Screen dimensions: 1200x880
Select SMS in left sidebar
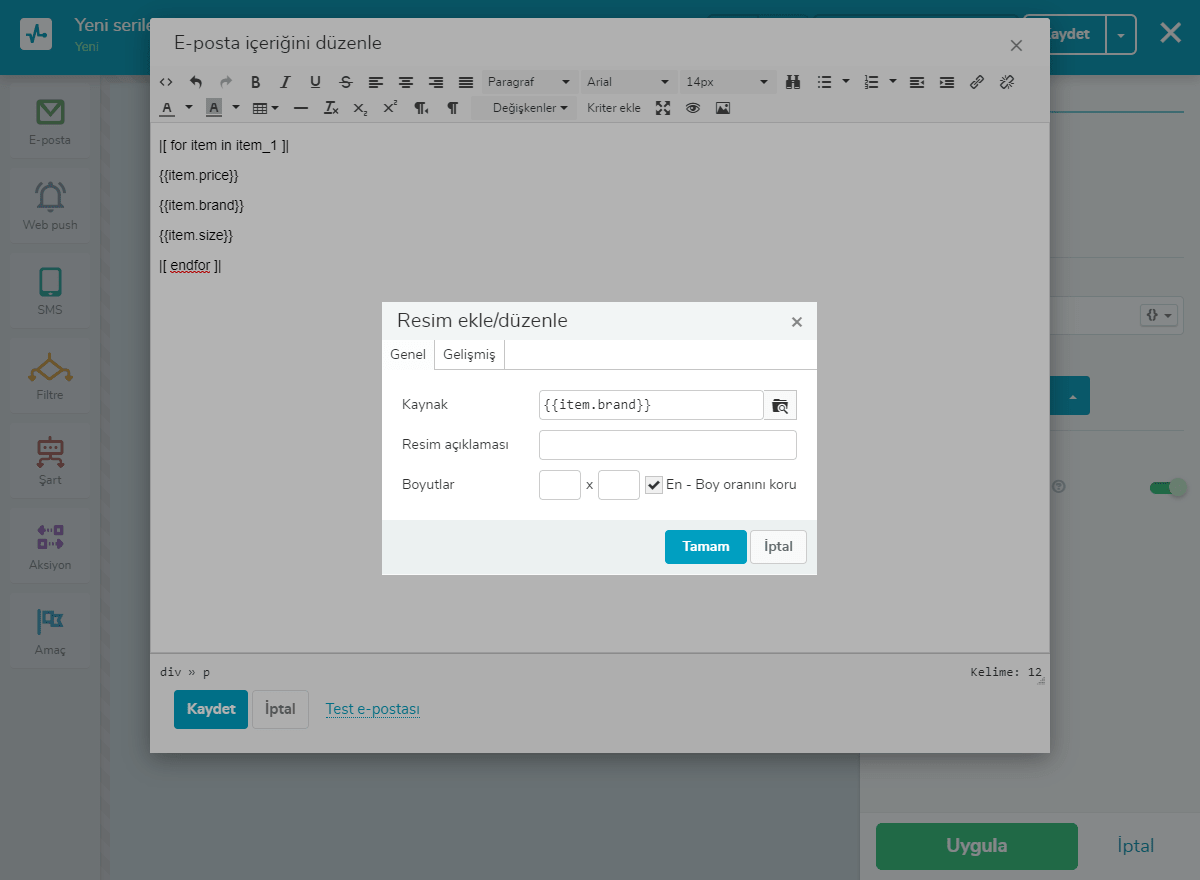tap(50, 292)
